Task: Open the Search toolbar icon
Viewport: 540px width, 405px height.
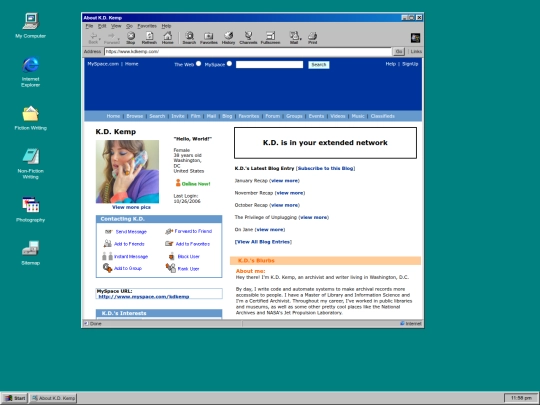Action: click(x=189, y=38)
